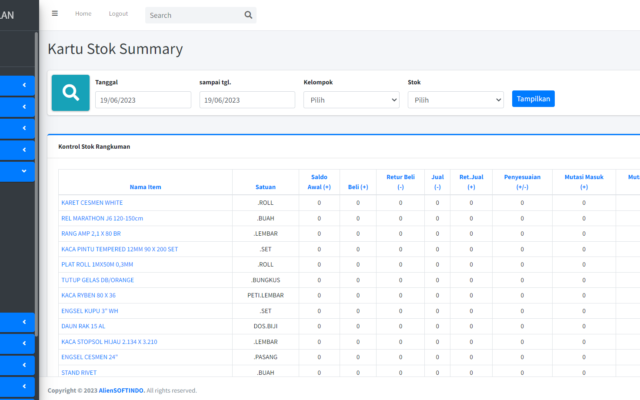Viewport: 640px width, 400px height.
Task: Open item RANG AMP 2,1 X 80 BR
Action: point(91,233)
